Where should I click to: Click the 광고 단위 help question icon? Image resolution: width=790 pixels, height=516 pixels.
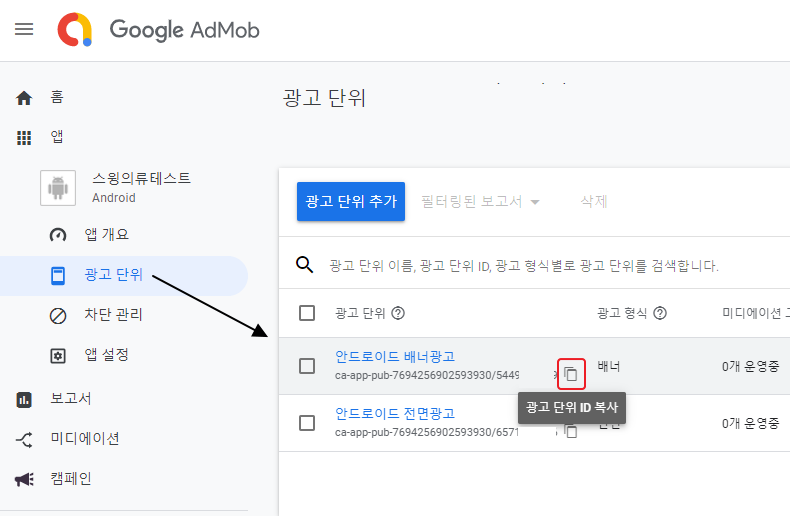(398, 313)
